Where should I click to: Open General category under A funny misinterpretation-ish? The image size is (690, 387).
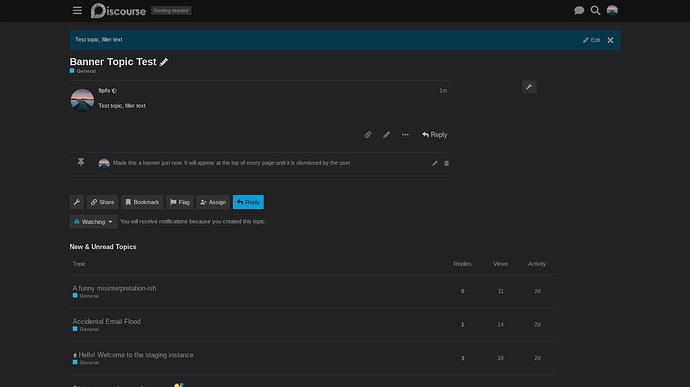[x=86, y=296]
